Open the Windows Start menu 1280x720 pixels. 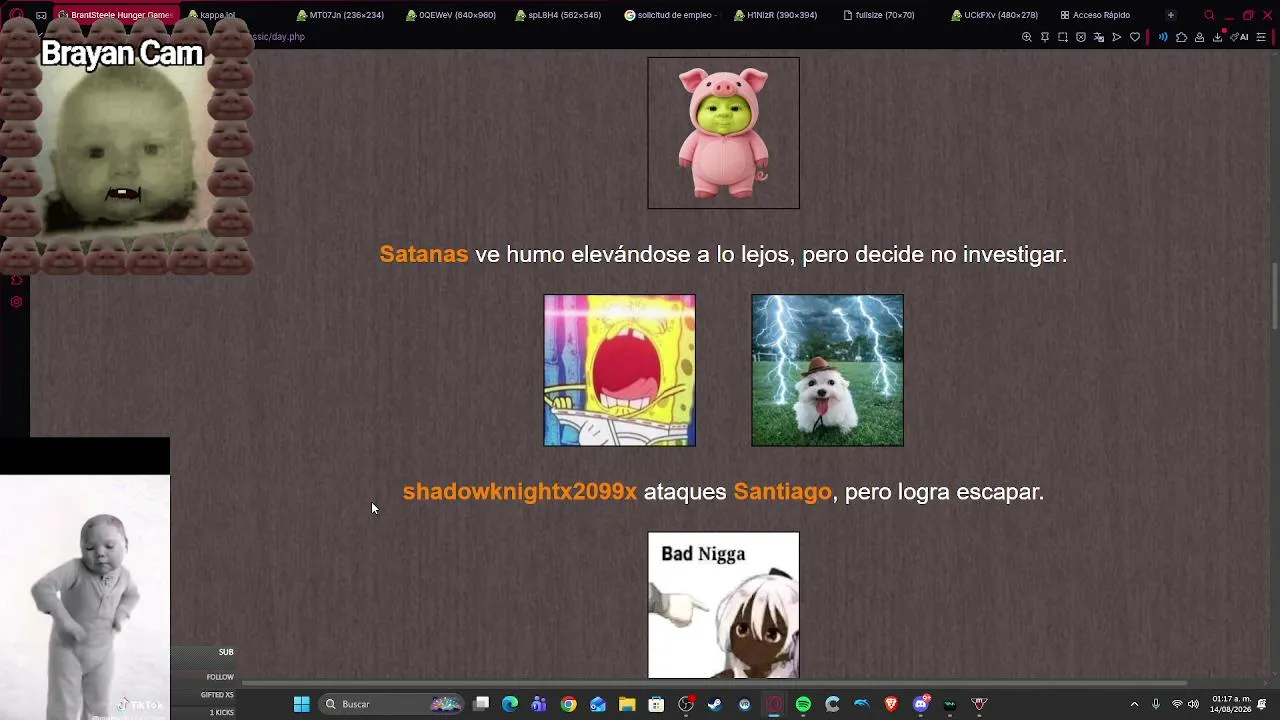(301, 704)
